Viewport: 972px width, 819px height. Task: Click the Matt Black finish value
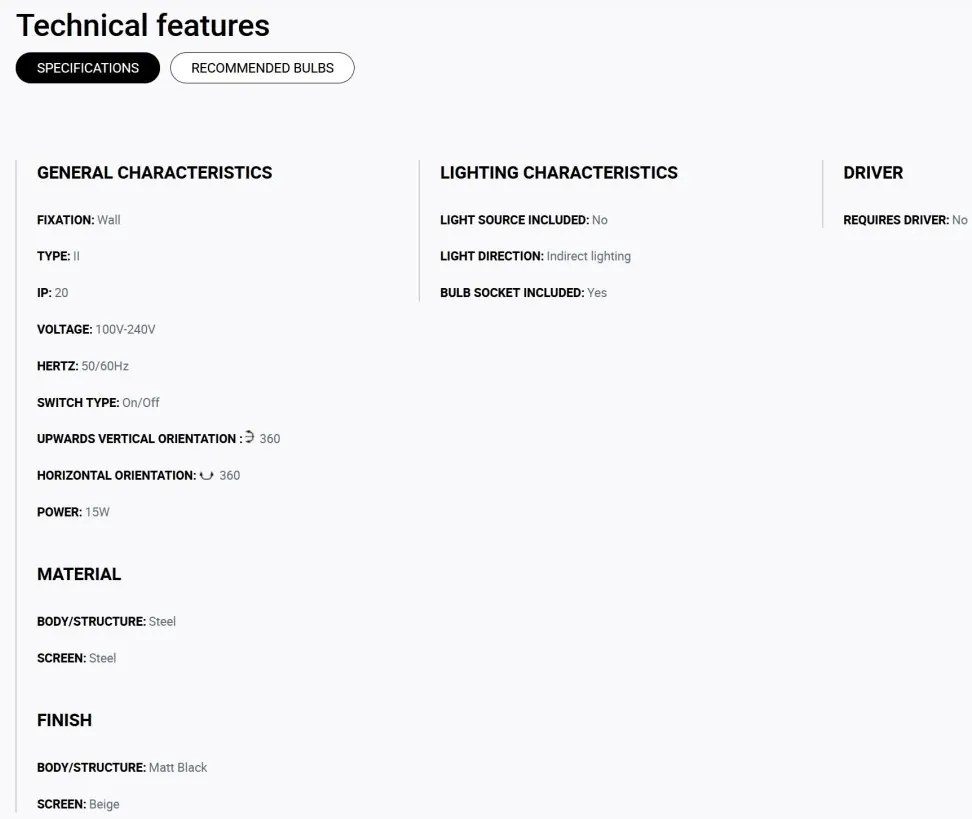point(178,768)
